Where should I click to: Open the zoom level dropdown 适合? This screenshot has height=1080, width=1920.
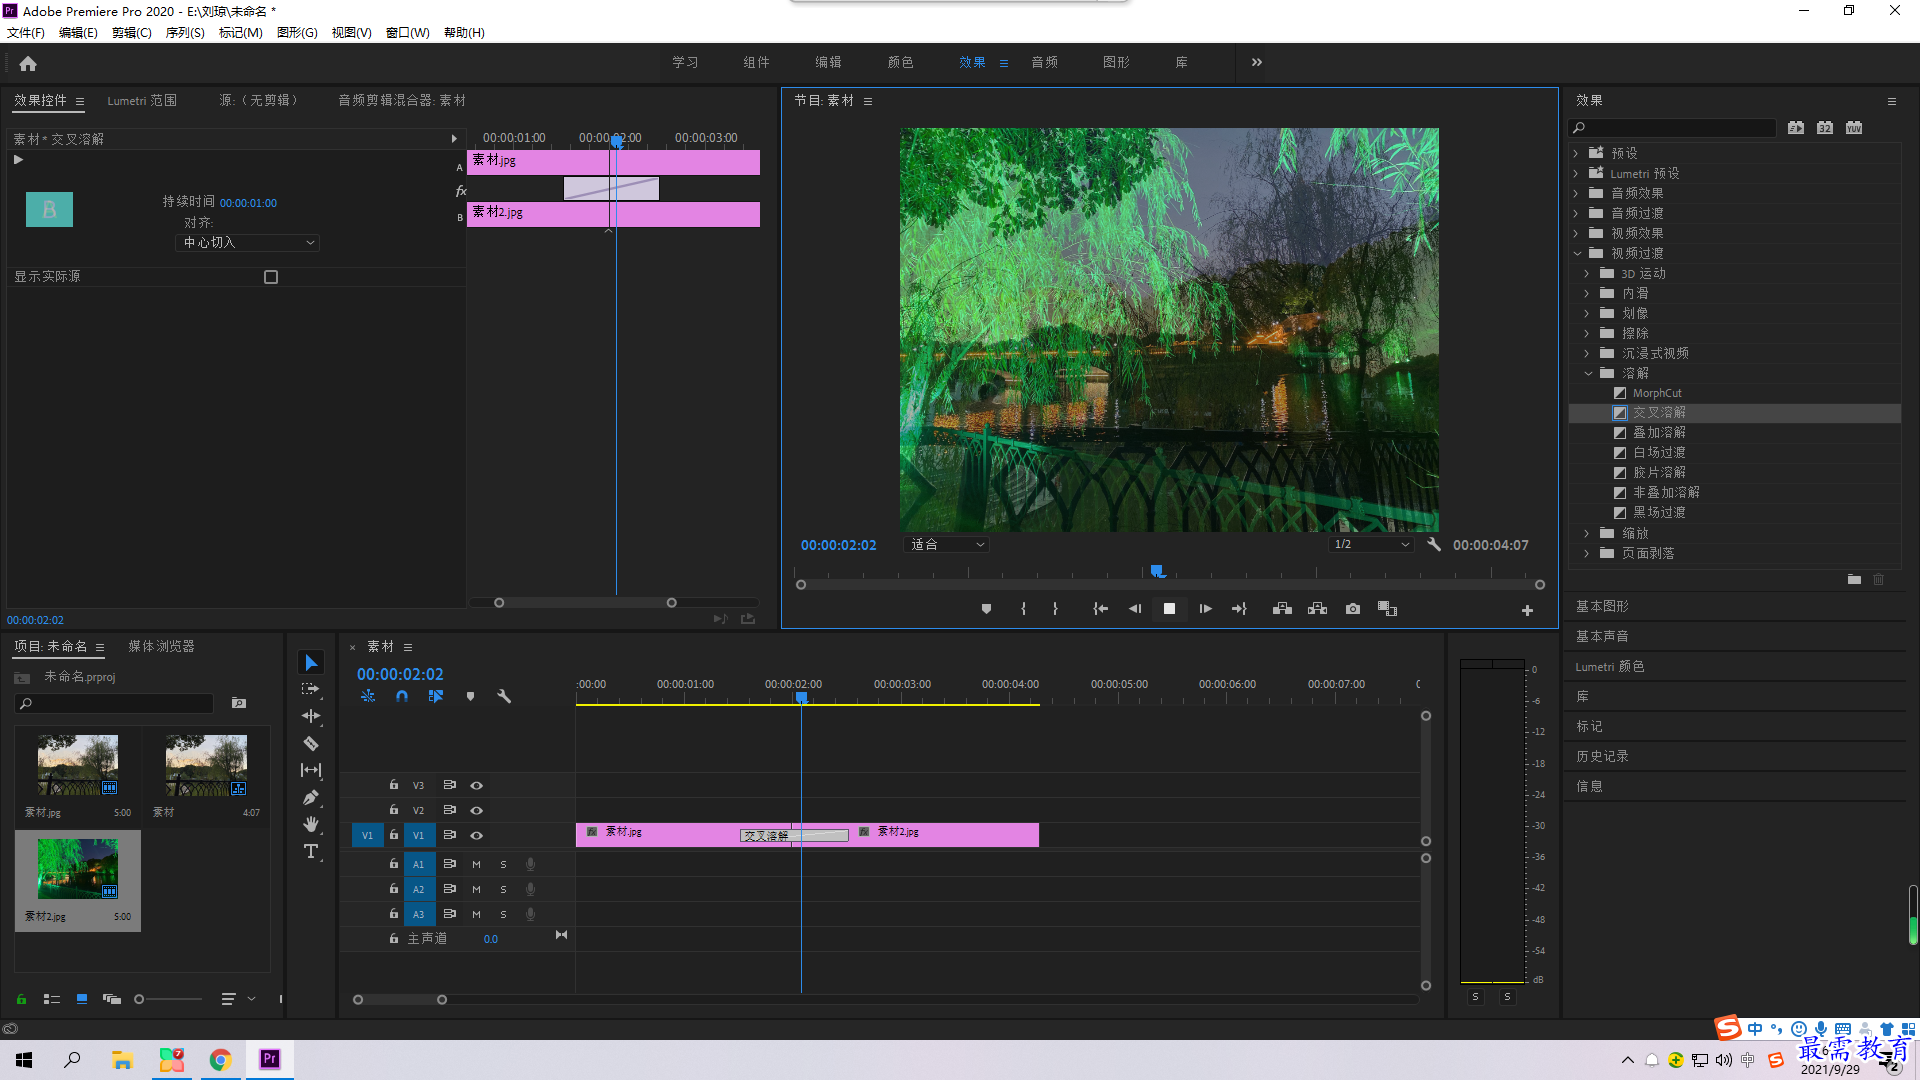click(x=946, y=544)
